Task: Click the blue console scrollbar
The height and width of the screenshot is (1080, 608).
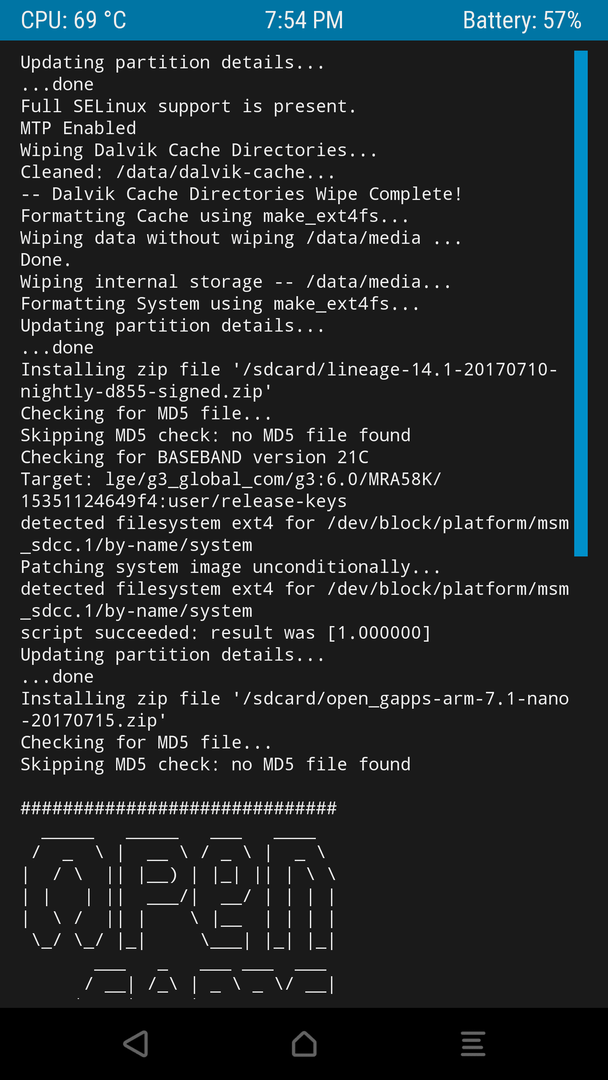Action: [x=580, y=303]
